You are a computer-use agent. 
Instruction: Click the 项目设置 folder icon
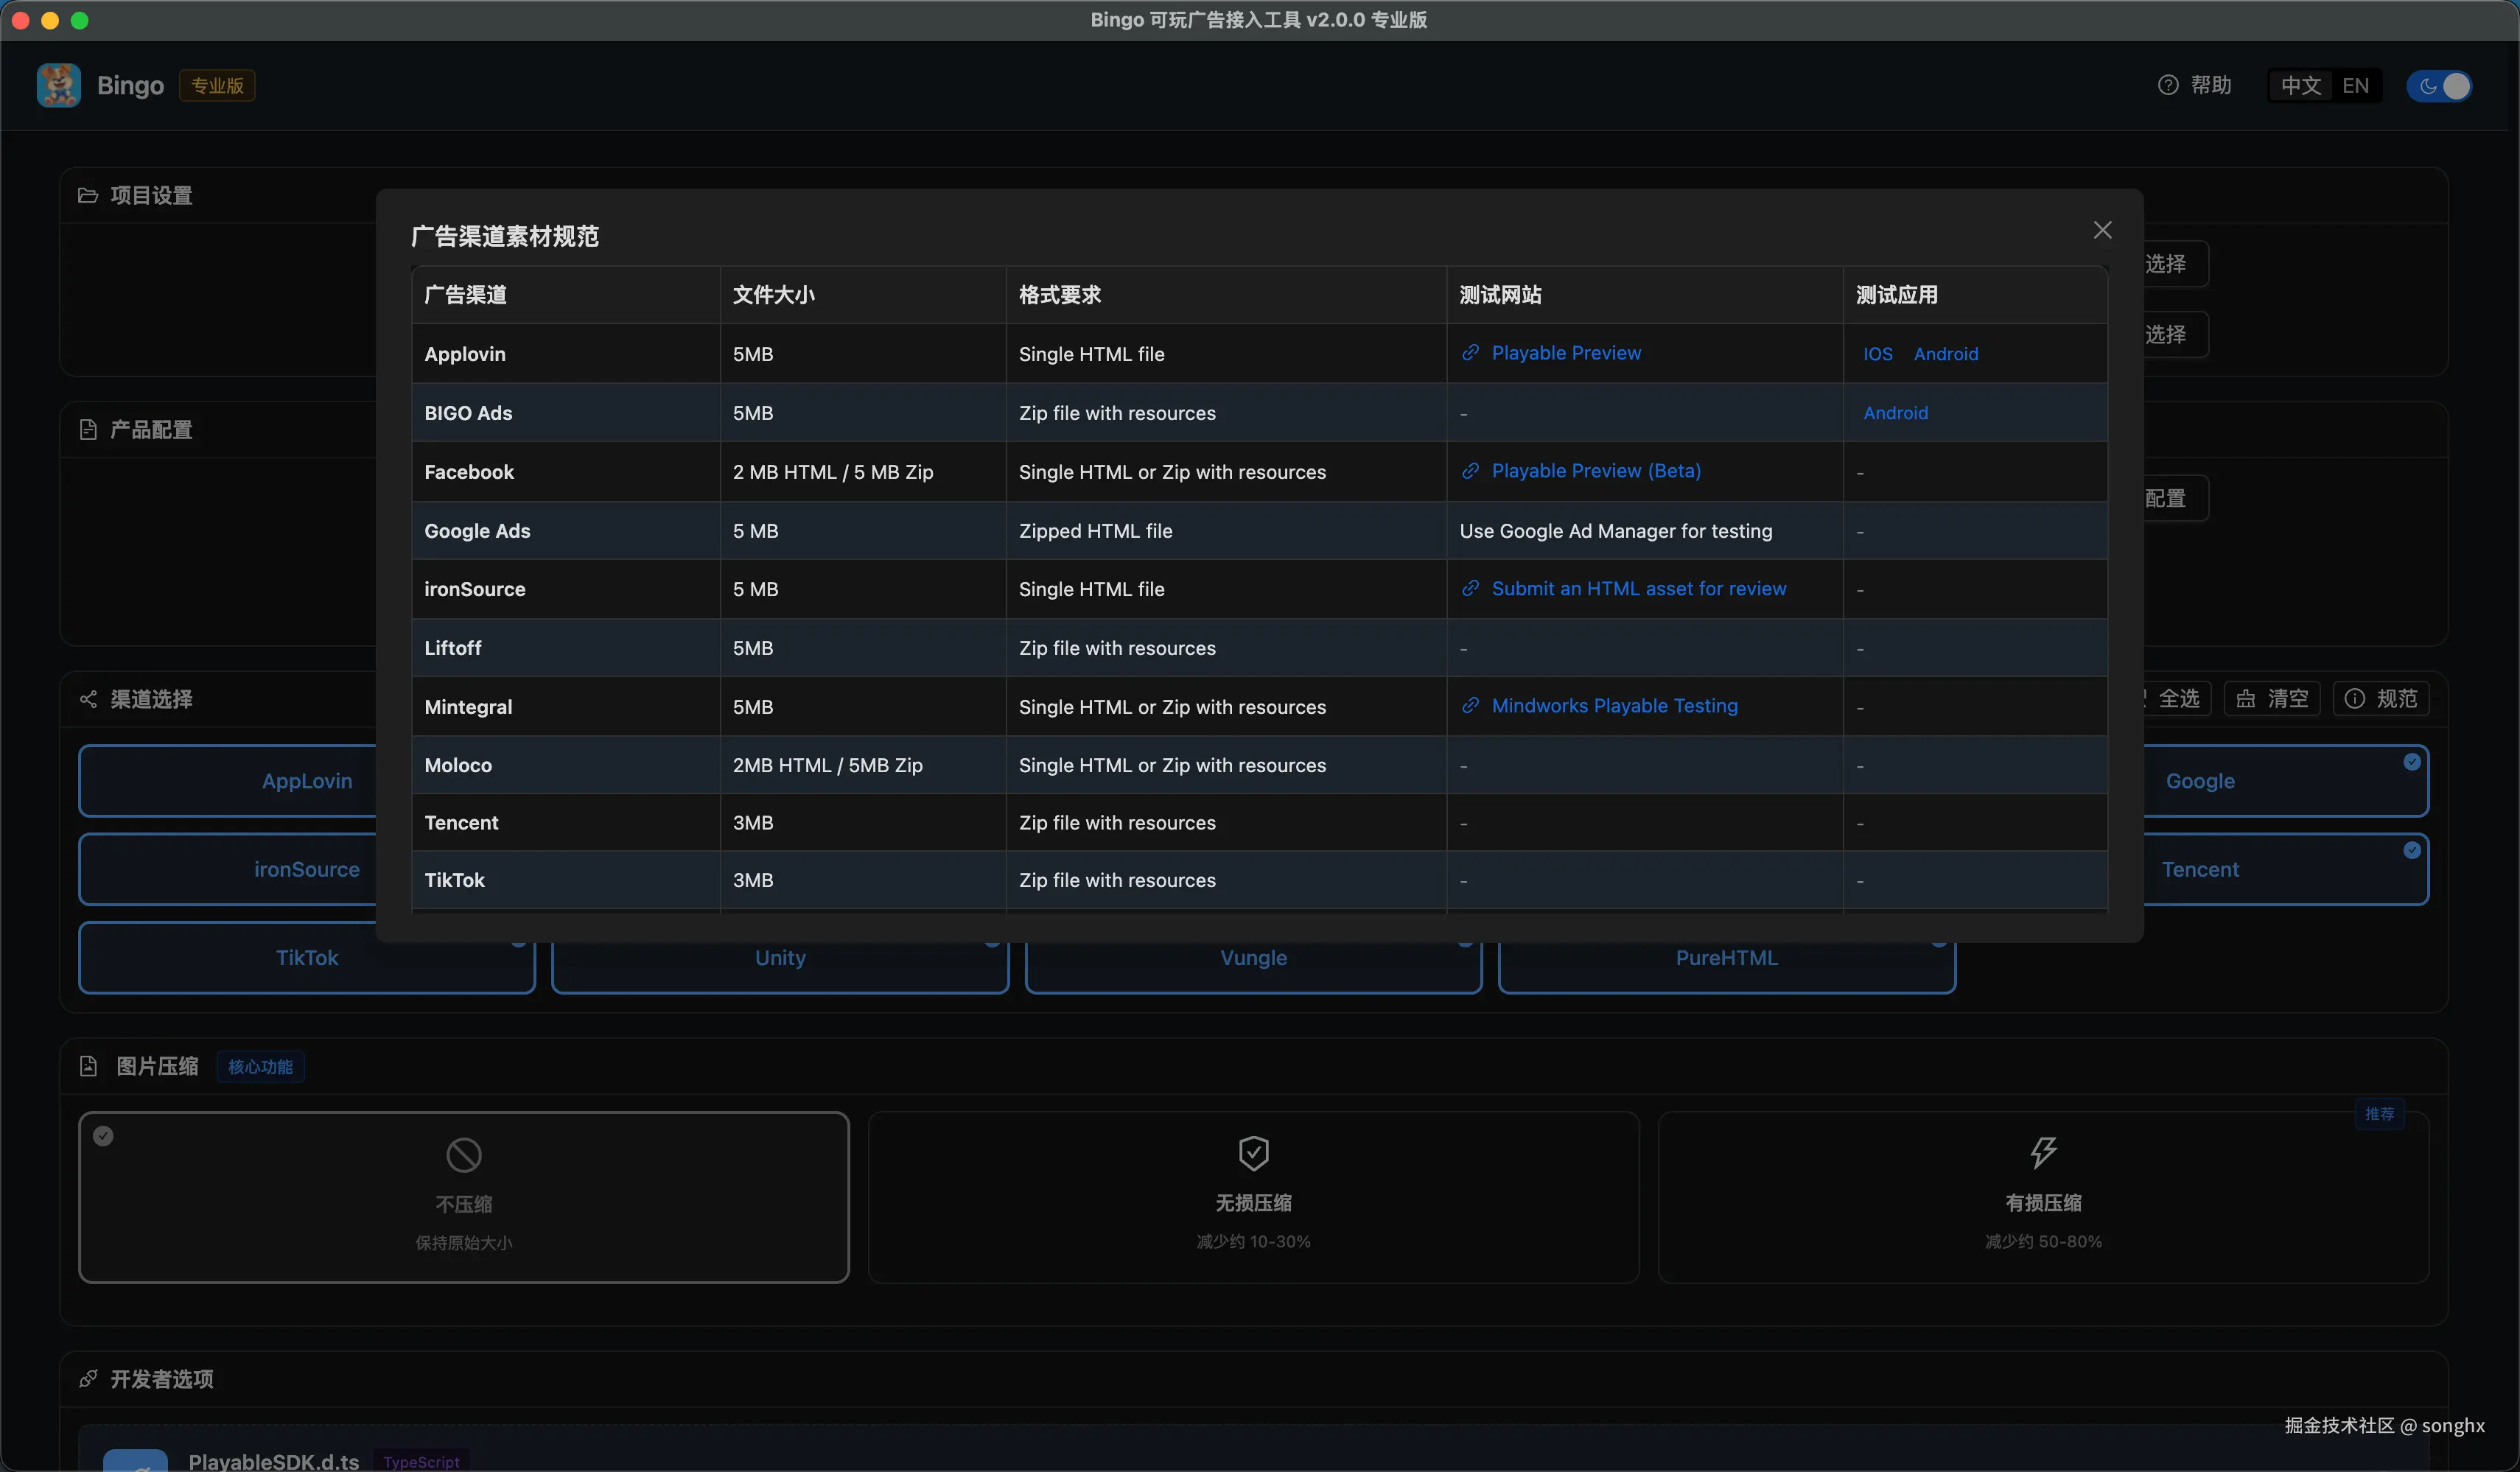click(x=88, y=195)
